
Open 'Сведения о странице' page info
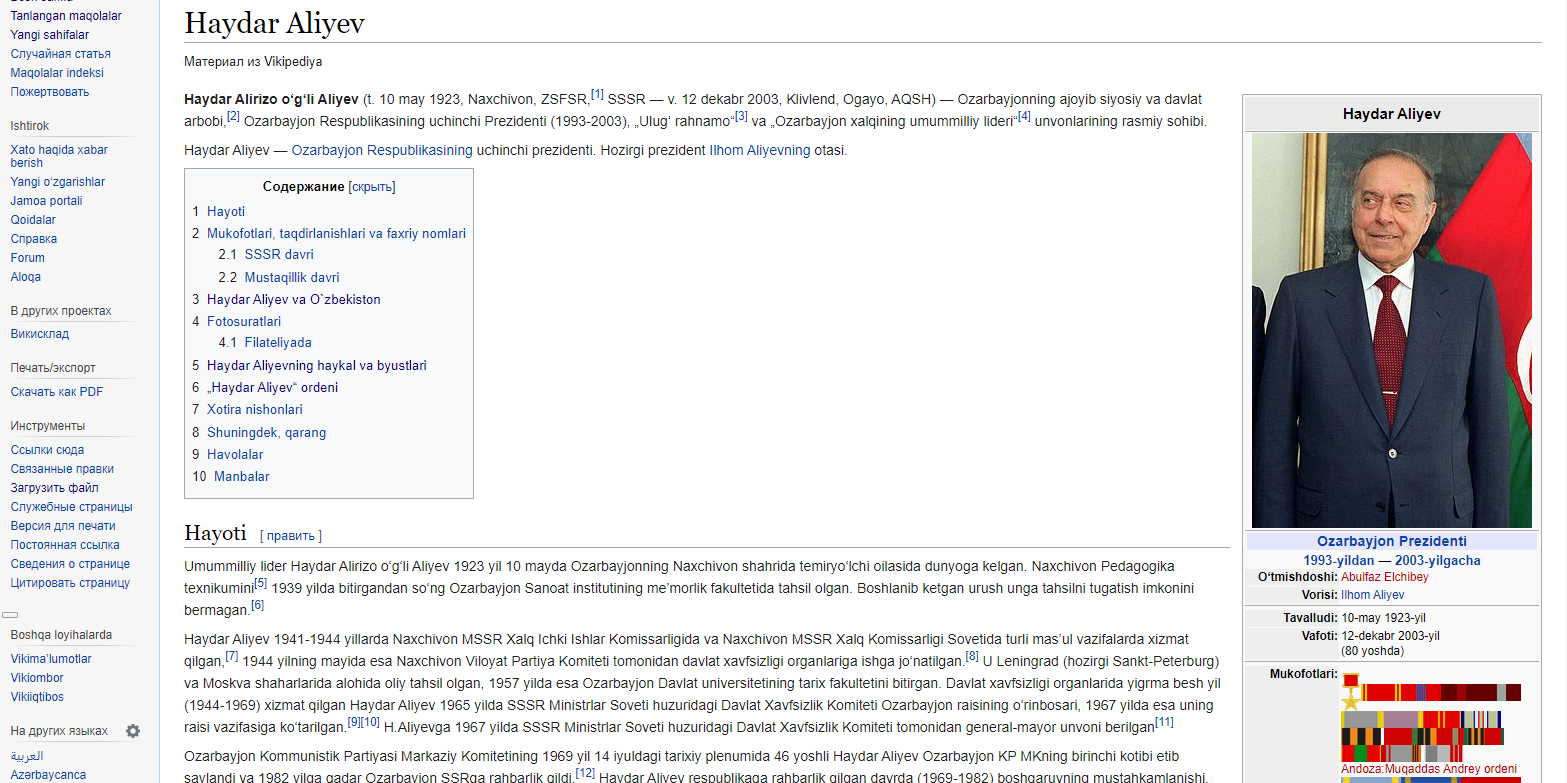click(70, 564)
